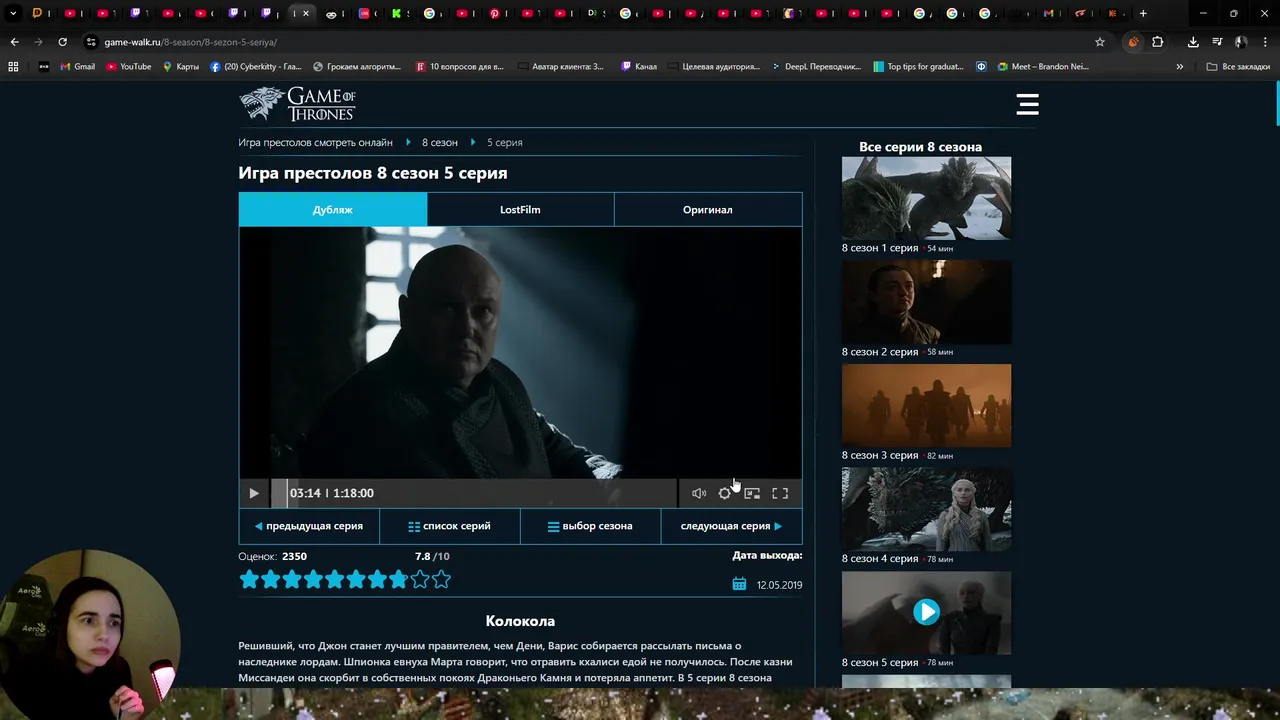Go back with the browser back arrow
This screenshot has height=720, width=1280.
coord(14,42)
